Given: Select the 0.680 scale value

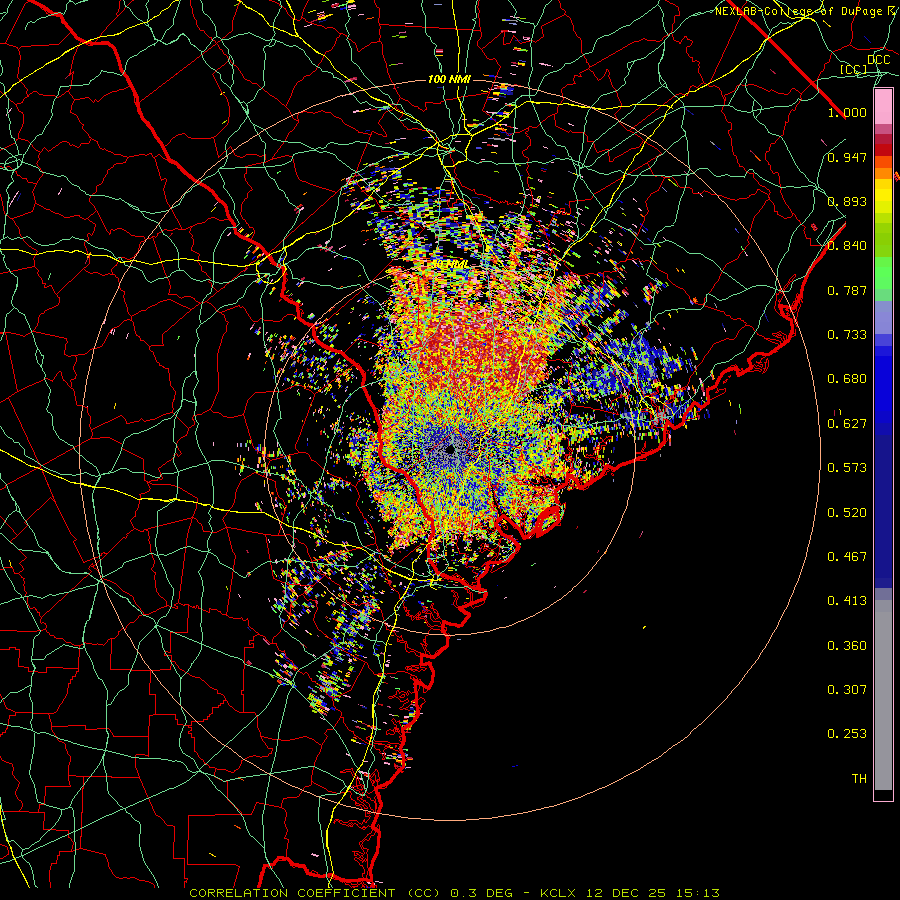Looking at the screenshot, I should tap(847, 379).
